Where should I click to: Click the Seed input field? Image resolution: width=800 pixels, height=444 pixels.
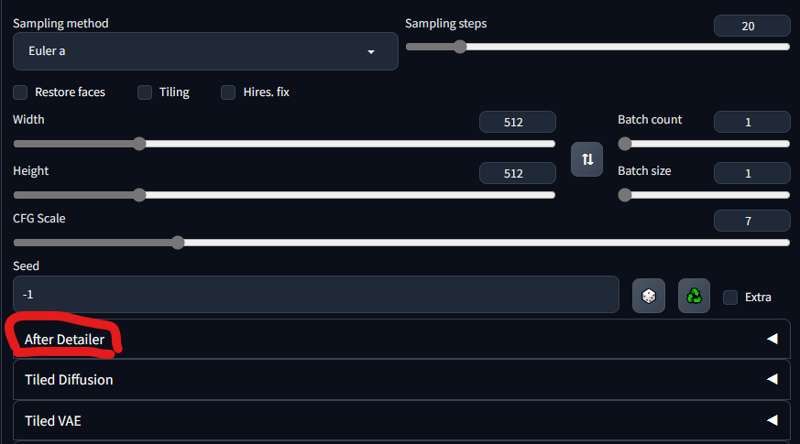coord(316,294)
